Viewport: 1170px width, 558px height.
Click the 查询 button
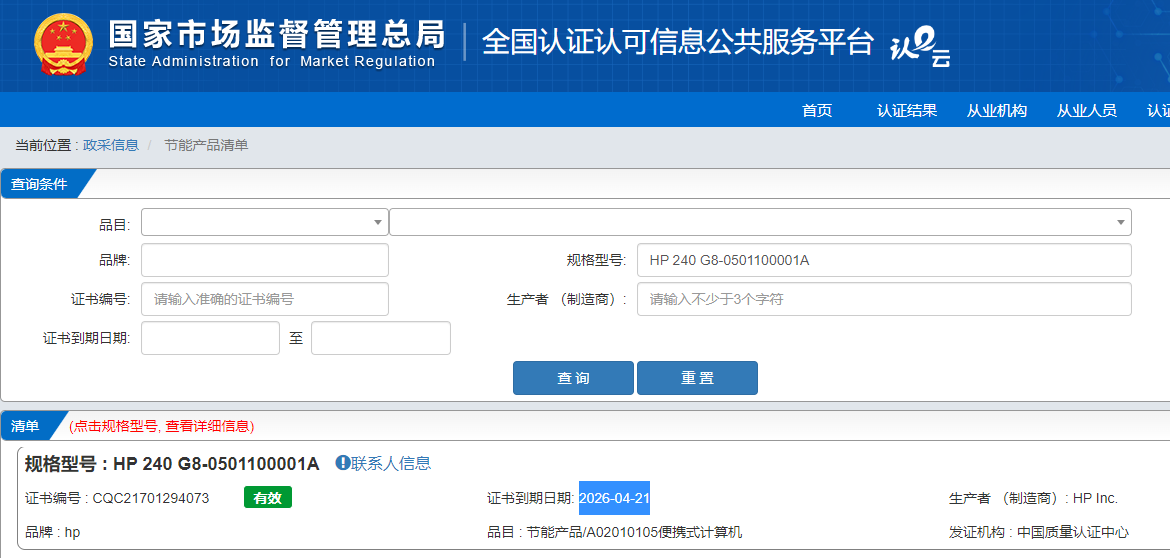pyautogui.click(x=573, y=377)
